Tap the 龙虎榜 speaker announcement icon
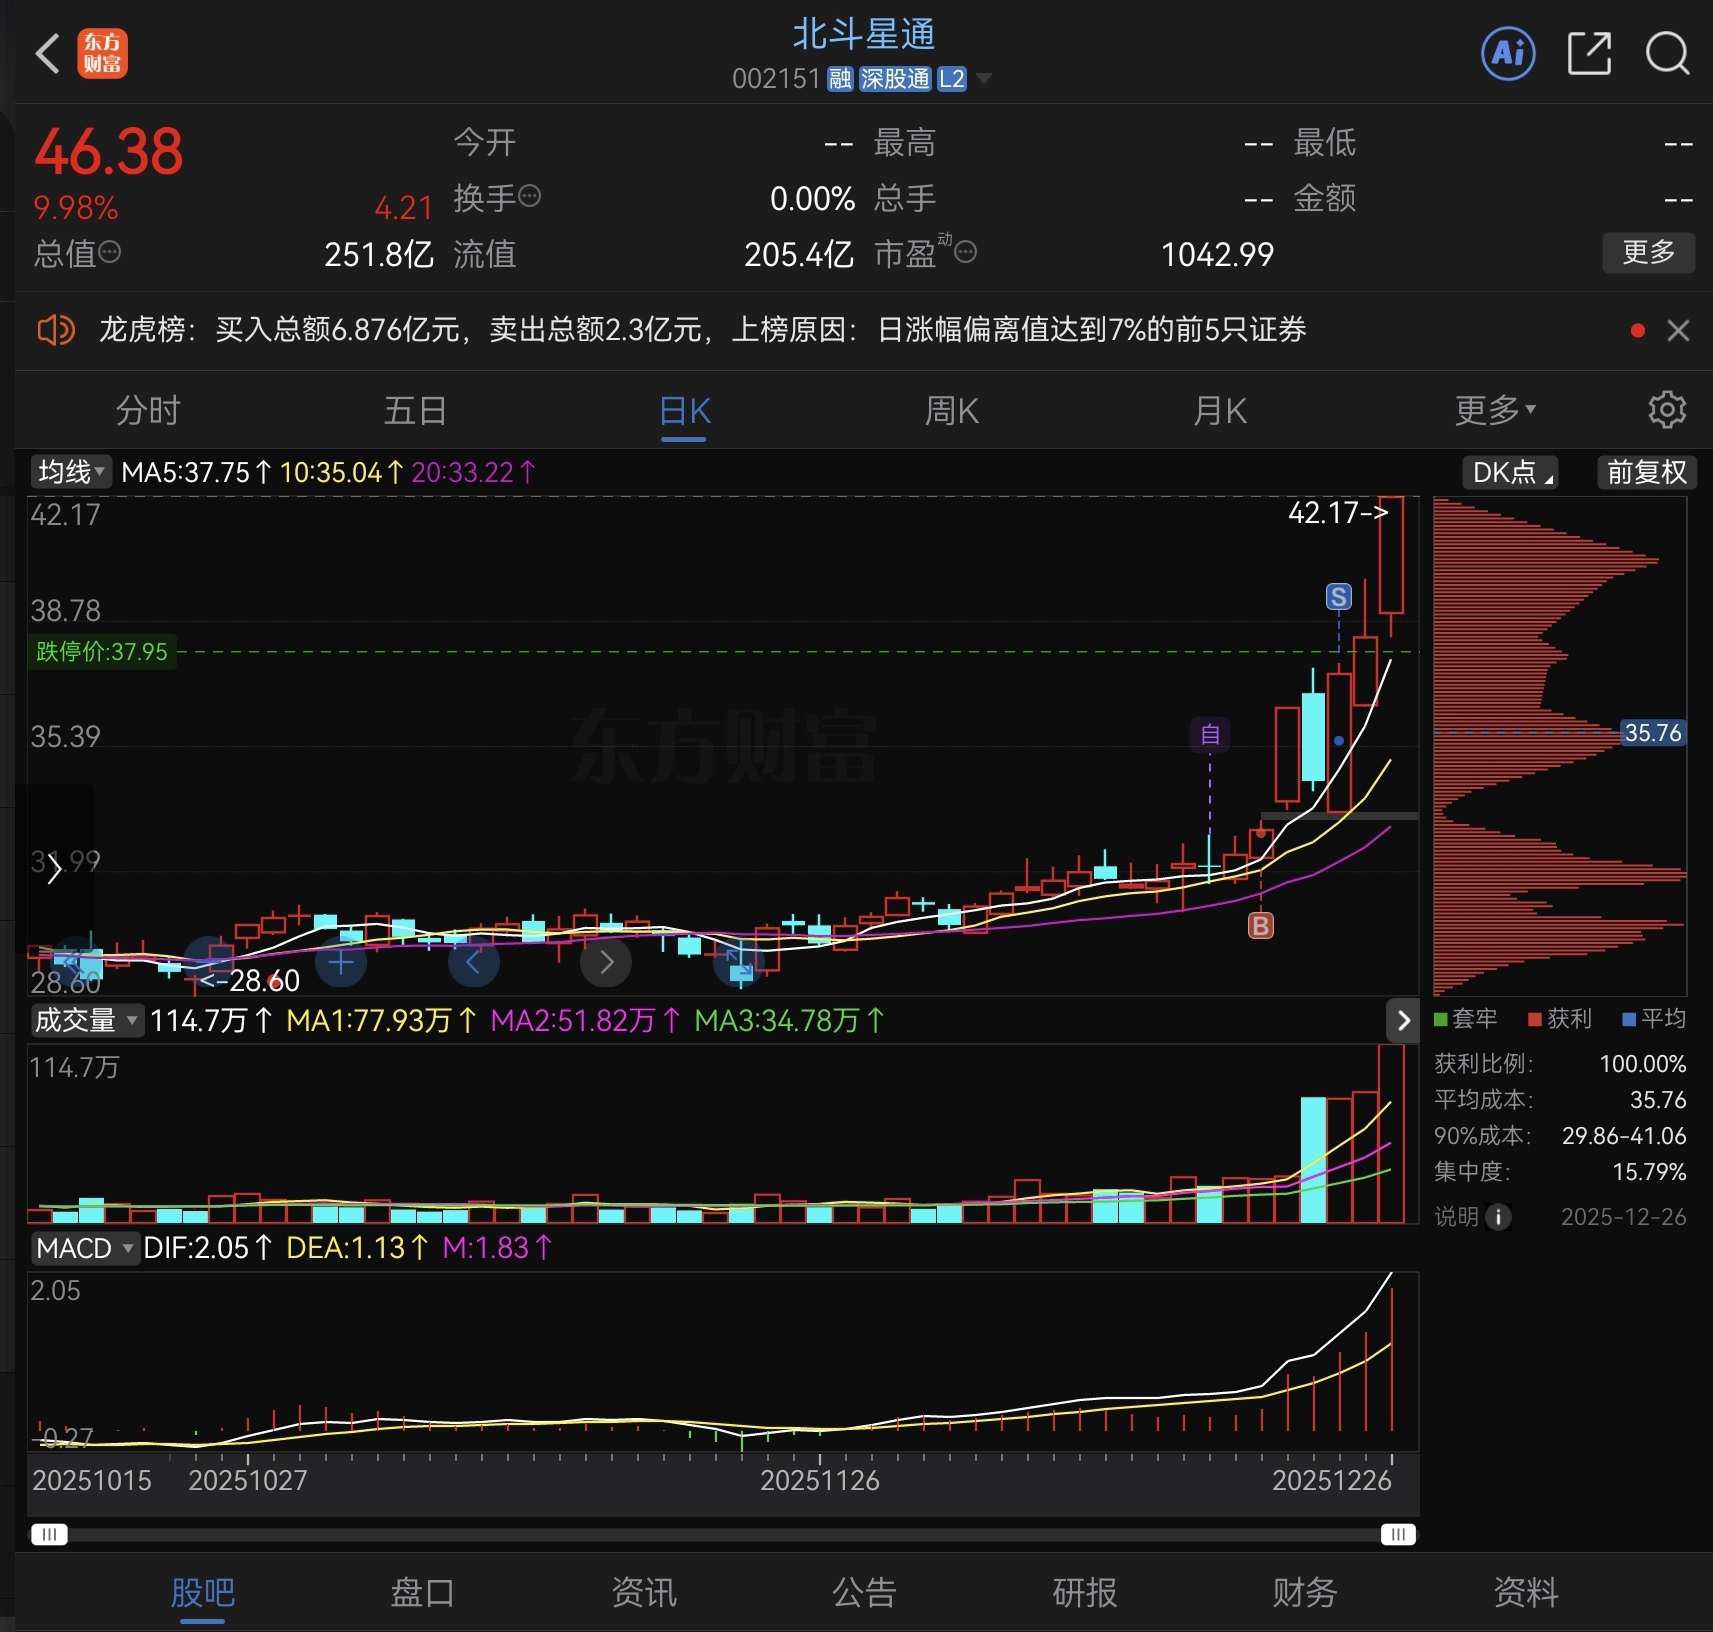Image resolution: width=1713 pixels, height=1632 pixels. tap(56, 330)
